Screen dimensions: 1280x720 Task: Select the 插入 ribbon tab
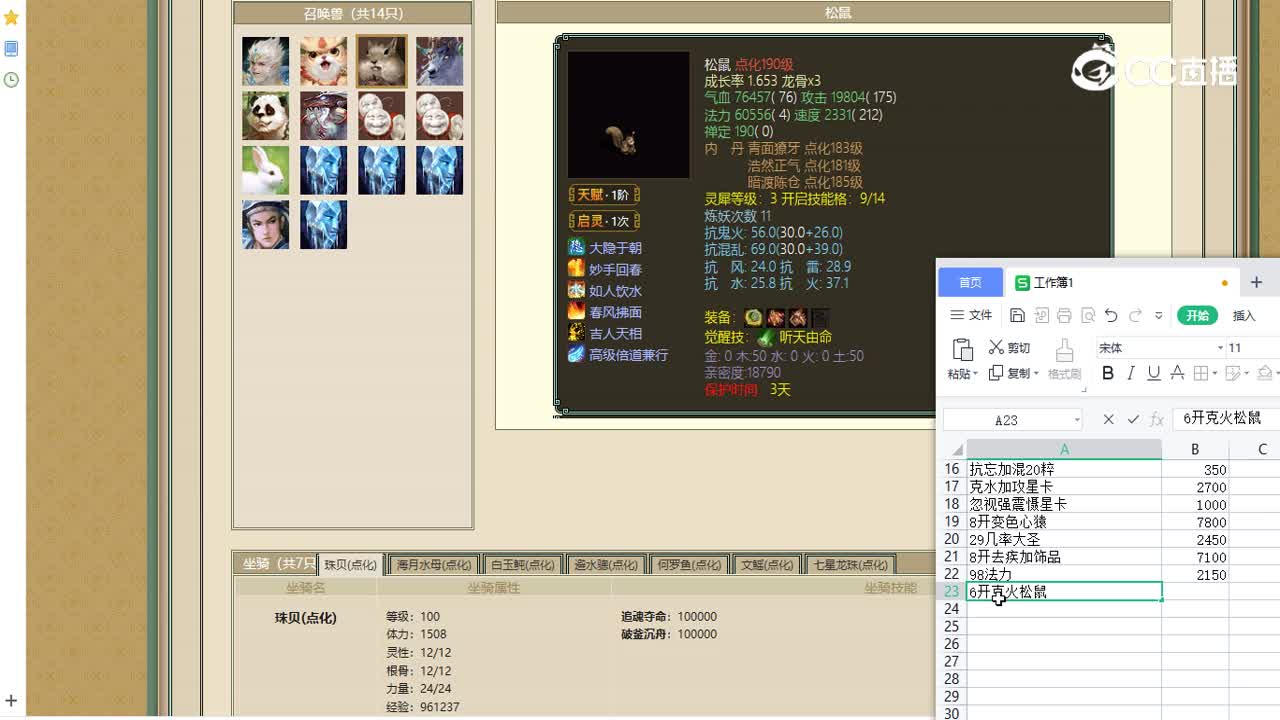[x=1244, y=315]
